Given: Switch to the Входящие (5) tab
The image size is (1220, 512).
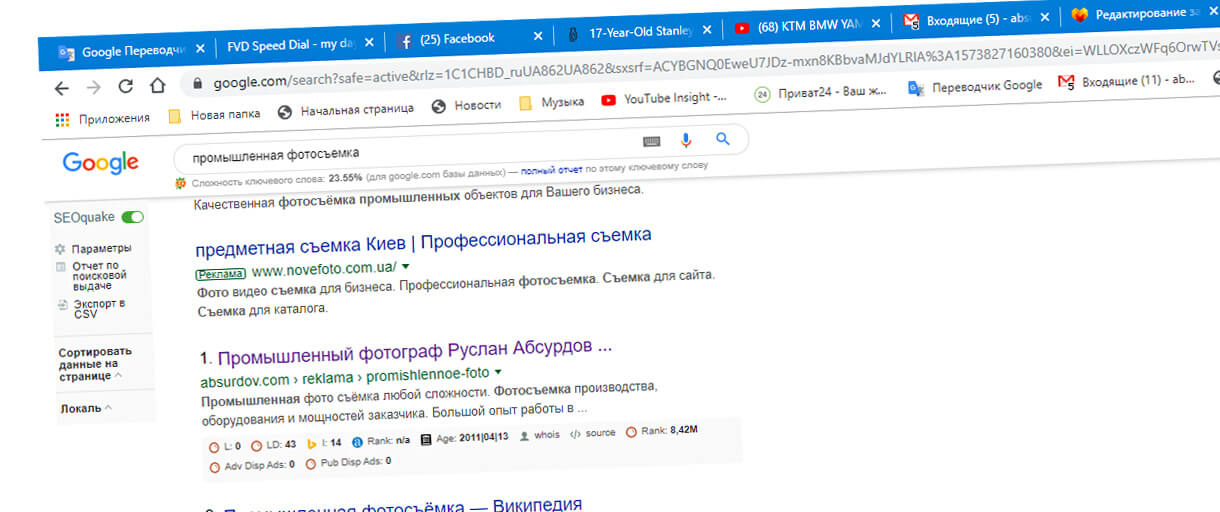Looking at the screenshot, I should tap(968, 20).
